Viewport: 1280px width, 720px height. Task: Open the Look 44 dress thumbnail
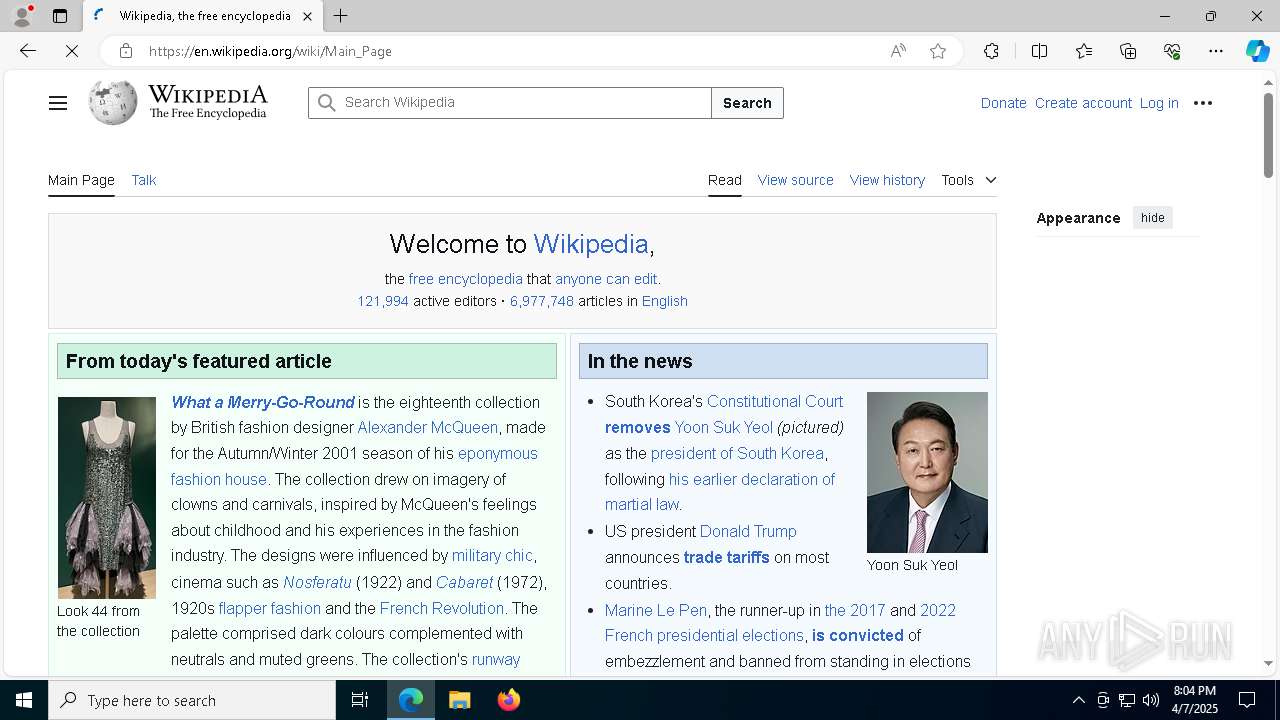click(x=107, y=498)
